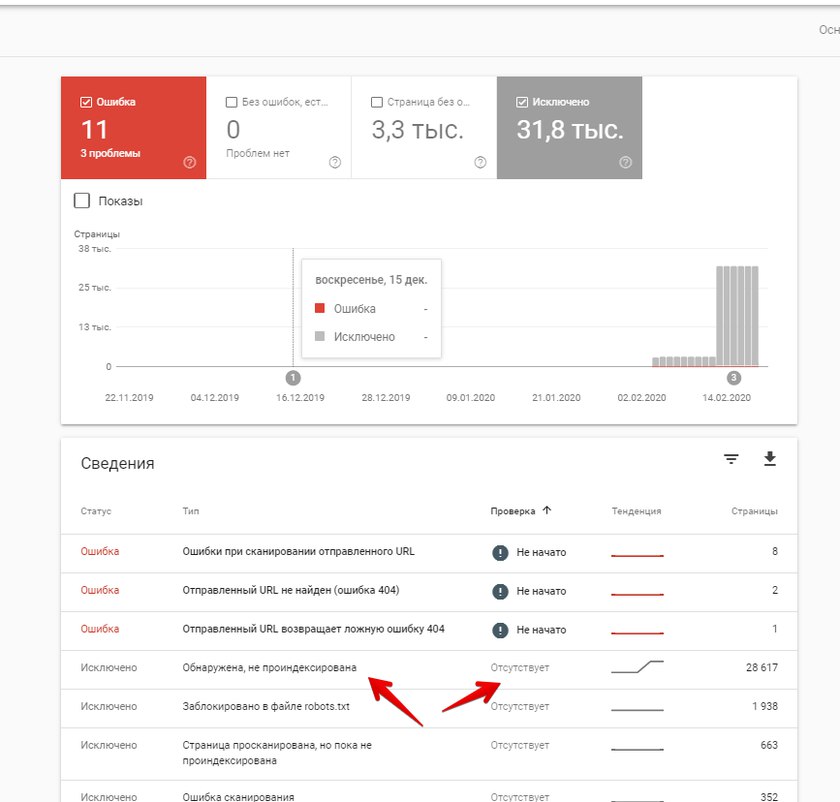Click gray Исключено swatch in chart tooltip

(x=320, y=336)
